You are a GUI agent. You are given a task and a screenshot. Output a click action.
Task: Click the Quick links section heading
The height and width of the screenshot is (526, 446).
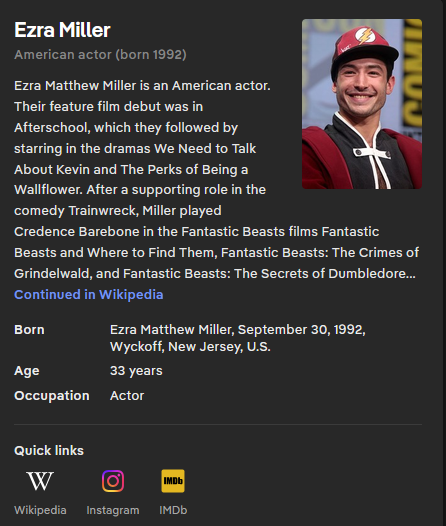(49, 451)
